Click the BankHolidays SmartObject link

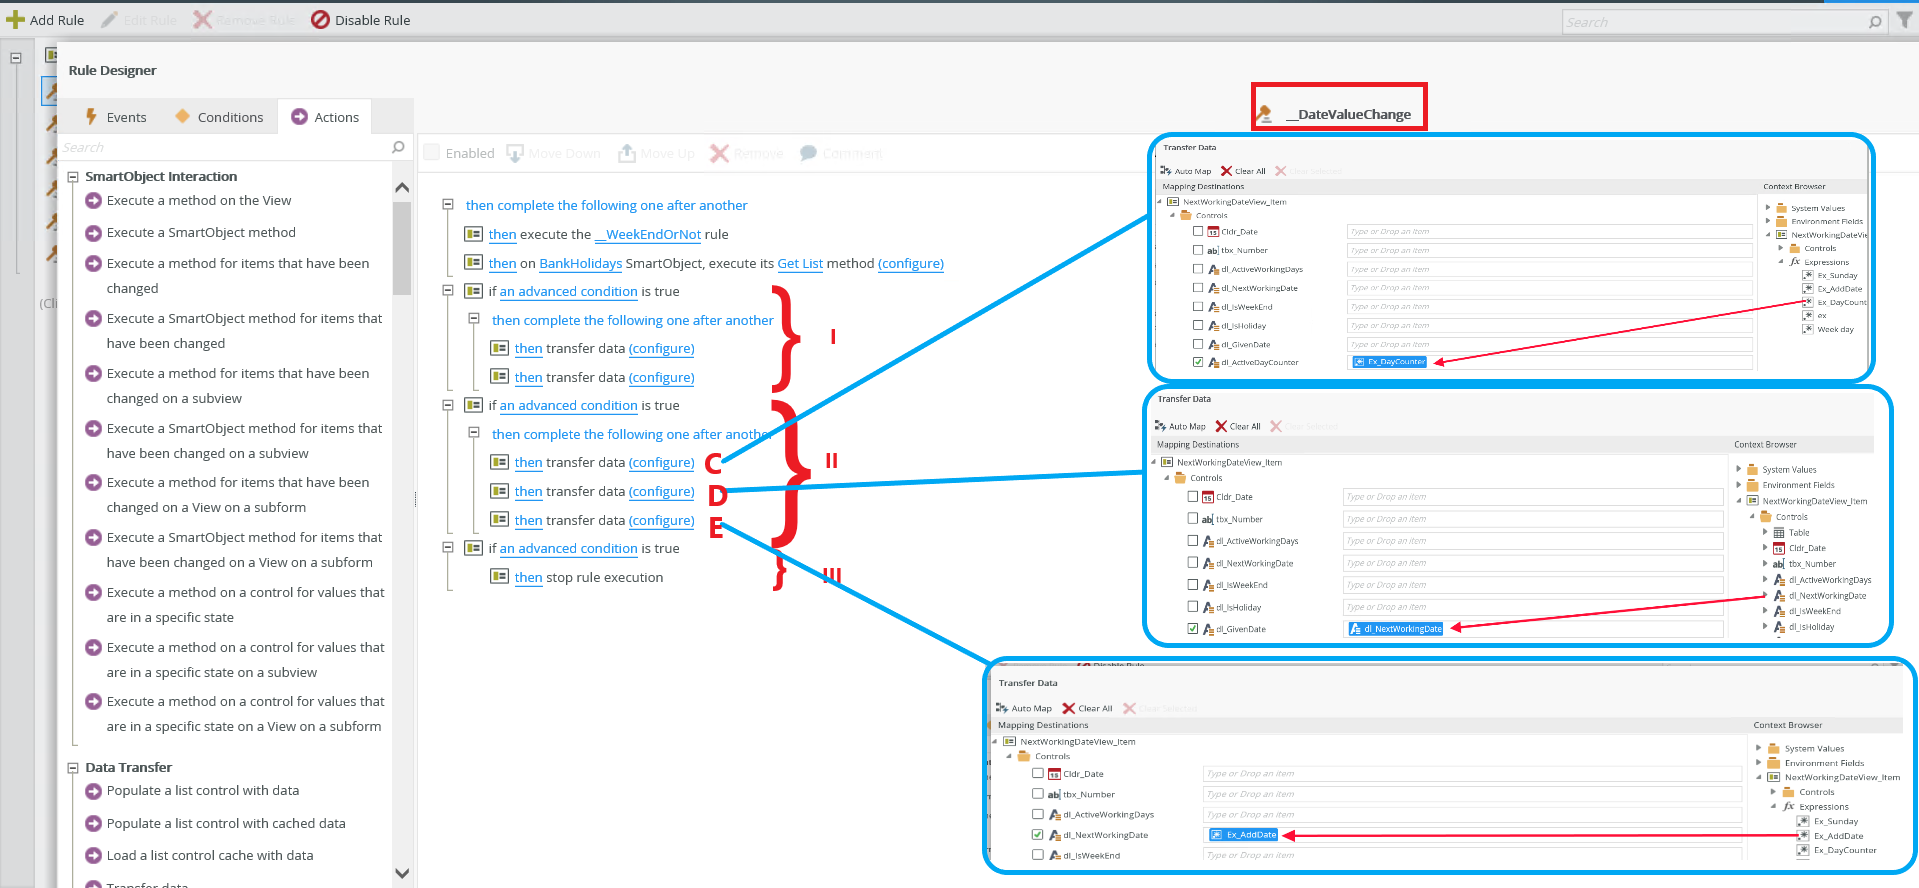click(x=580, y=263)
